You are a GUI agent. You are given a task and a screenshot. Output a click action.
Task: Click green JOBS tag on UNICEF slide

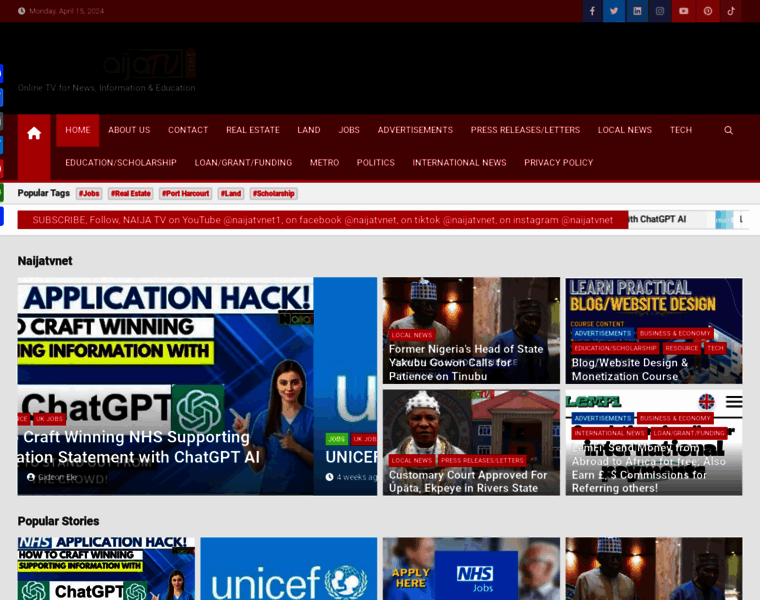[336, 439]
